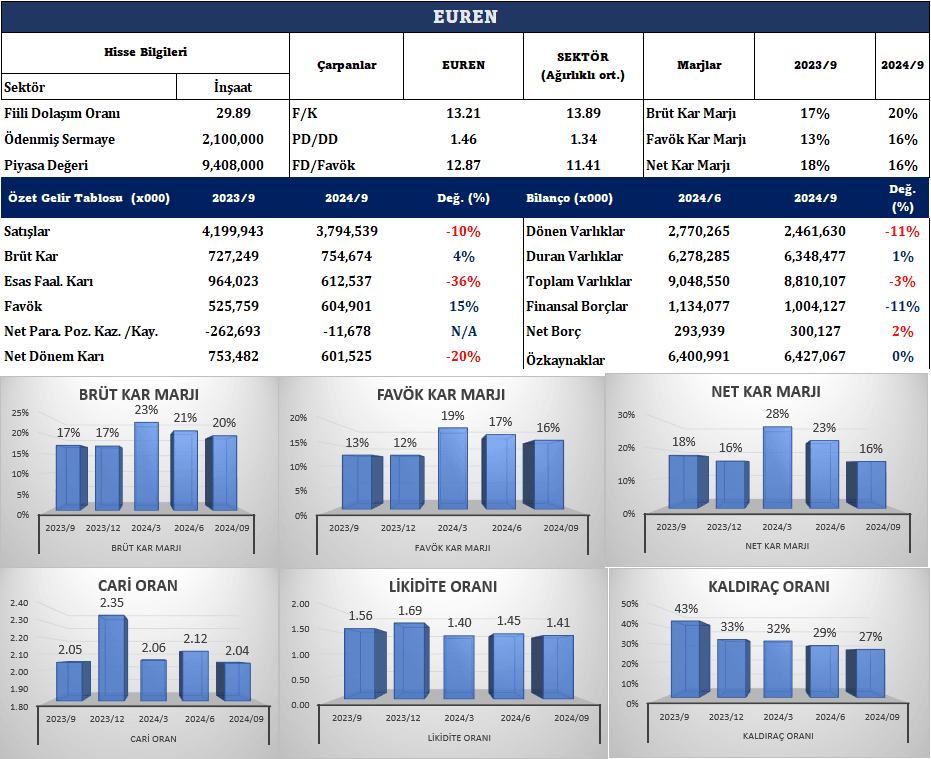The height and width of the screenshot is (759, 931).
Task: Click the 2.35 bar in Cari Oran chart
Action: [112, 658]
